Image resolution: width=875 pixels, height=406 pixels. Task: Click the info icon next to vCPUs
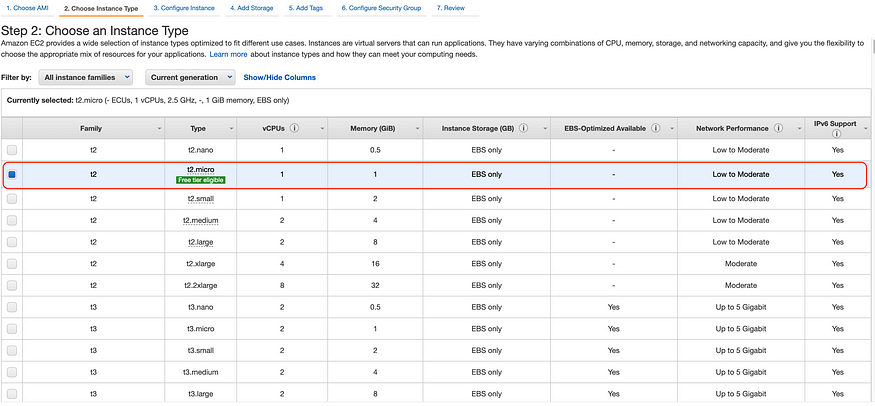(x=295, y=128)
